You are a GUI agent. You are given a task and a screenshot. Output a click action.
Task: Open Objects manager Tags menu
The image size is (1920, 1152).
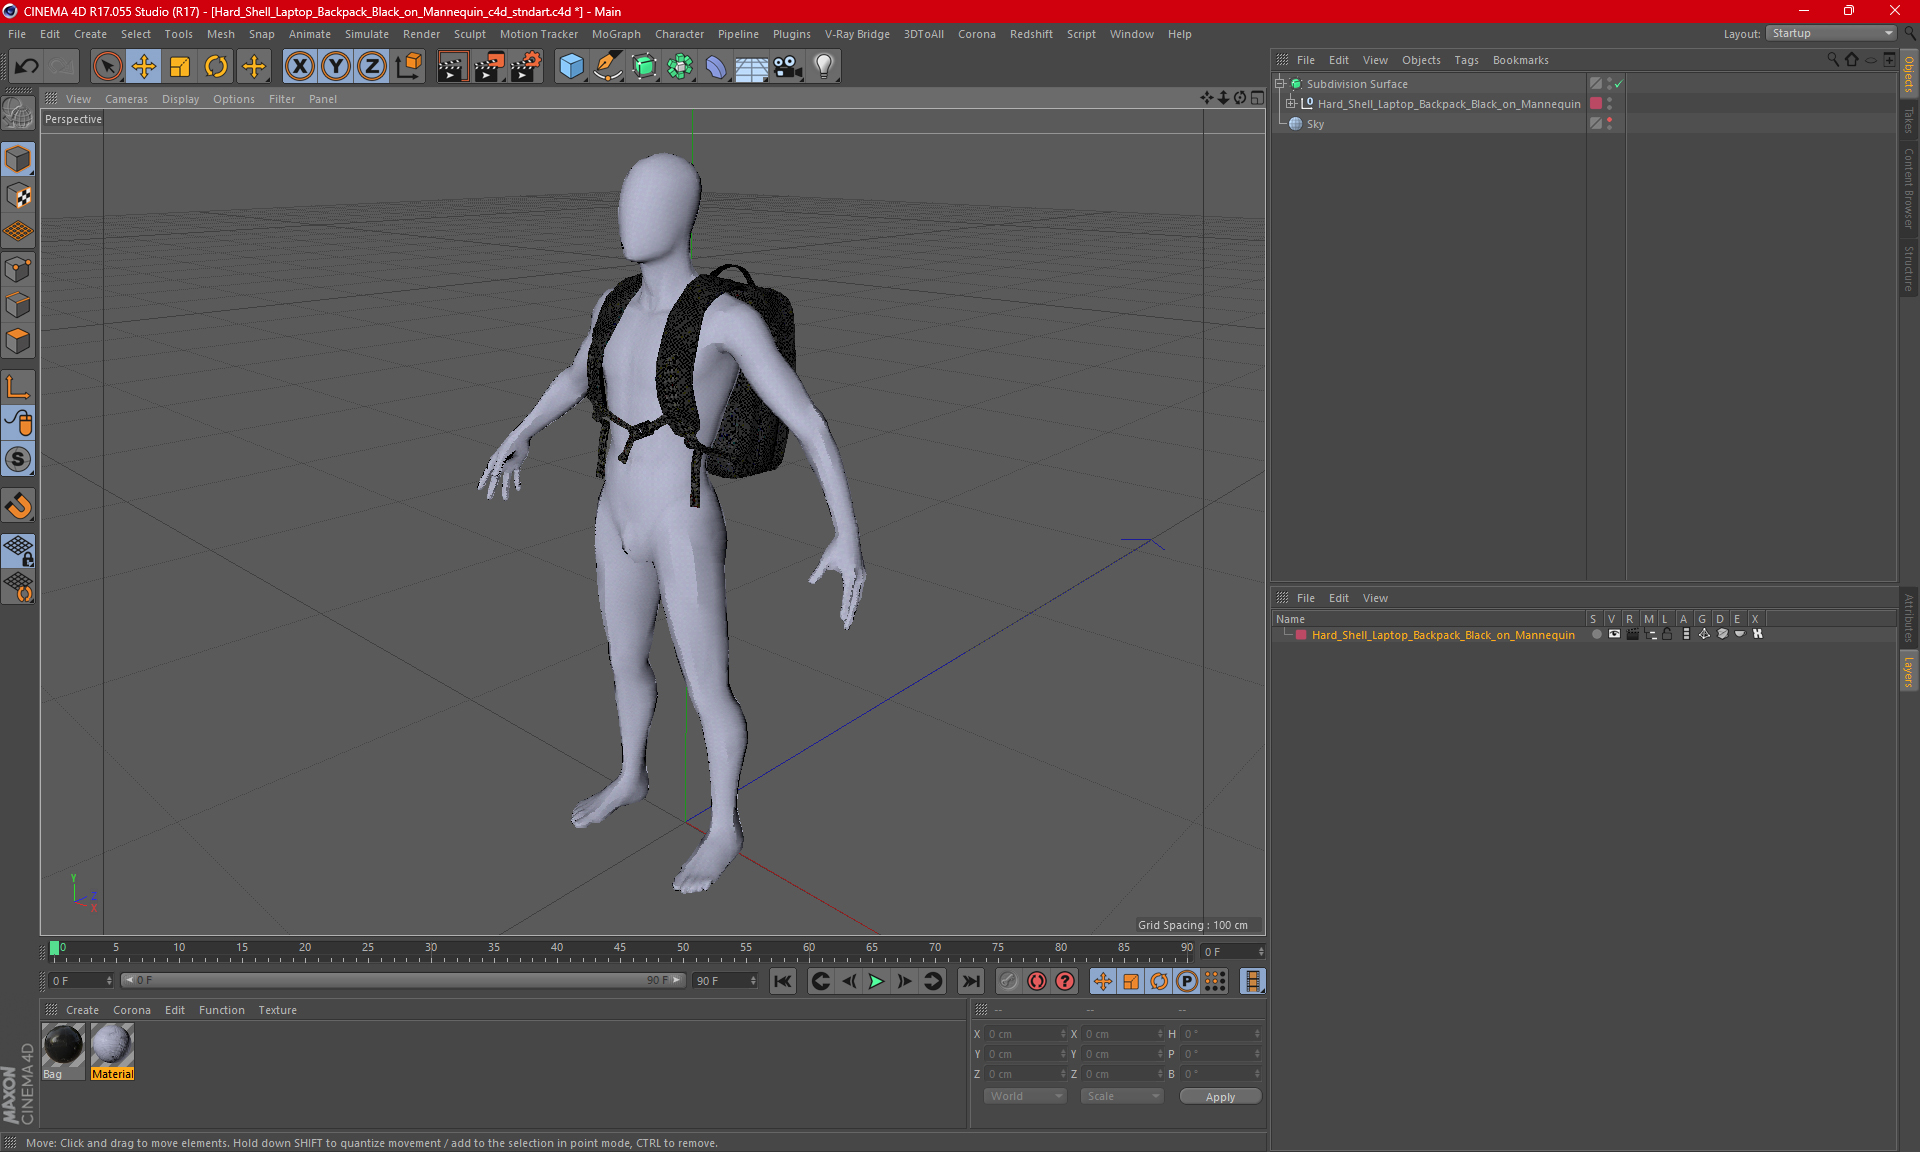1466,60
